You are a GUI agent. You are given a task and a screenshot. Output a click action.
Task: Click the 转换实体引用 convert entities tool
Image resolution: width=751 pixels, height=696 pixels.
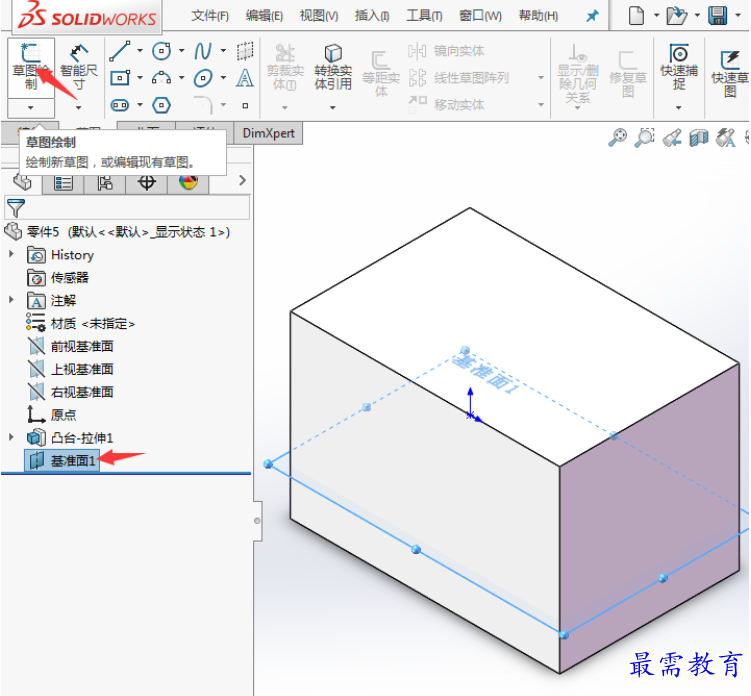pyautogui.click(x=333, y=67)
